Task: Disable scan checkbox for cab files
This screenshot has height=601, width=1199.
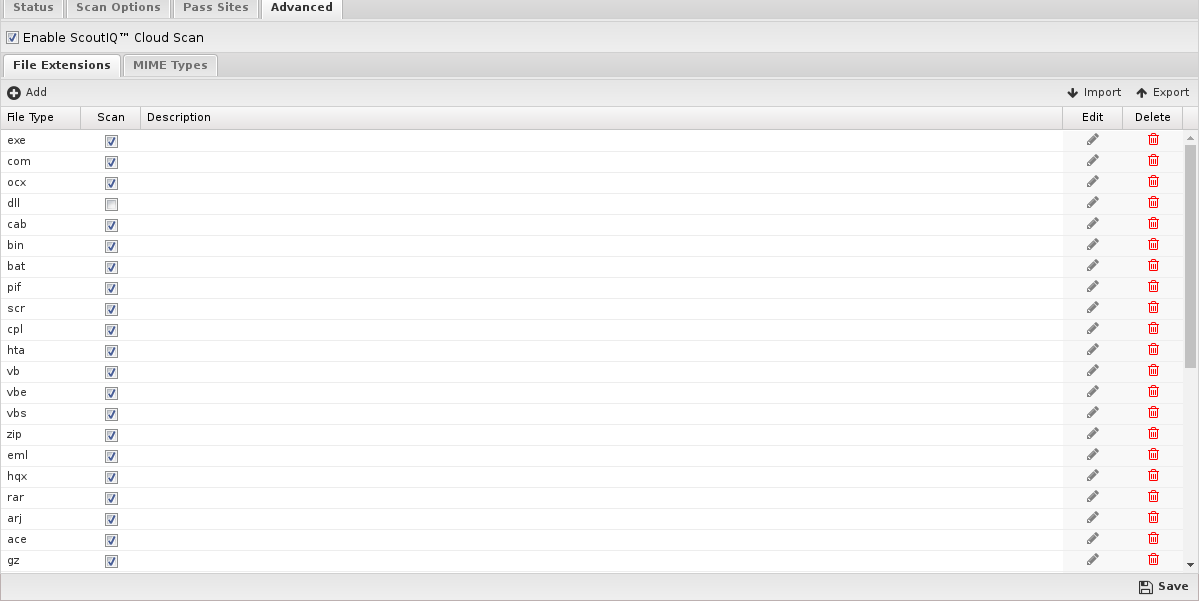Action: click(112, 226)
